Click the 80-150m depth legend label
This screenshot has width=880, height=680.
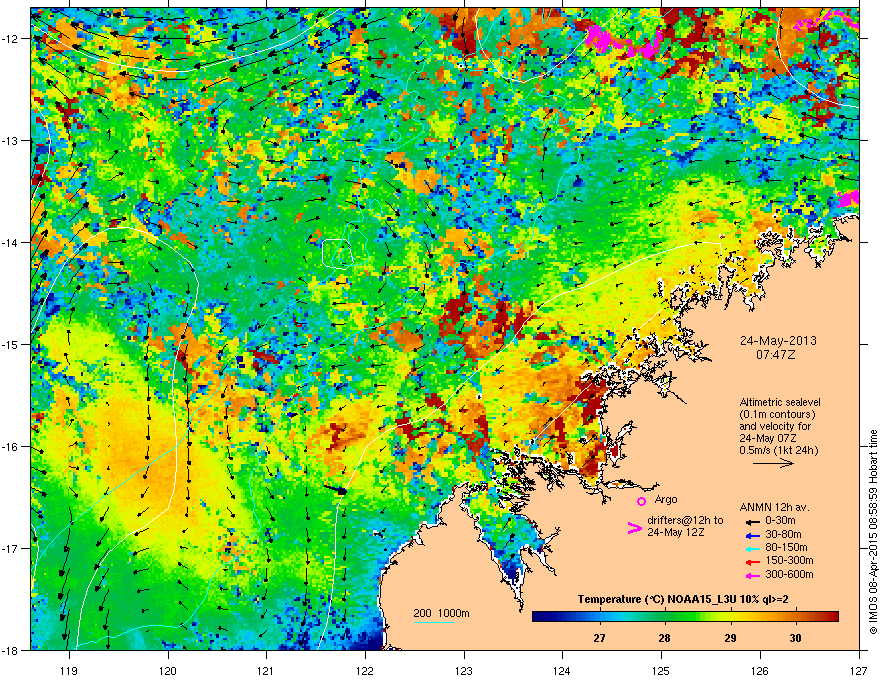click(786, 548)
